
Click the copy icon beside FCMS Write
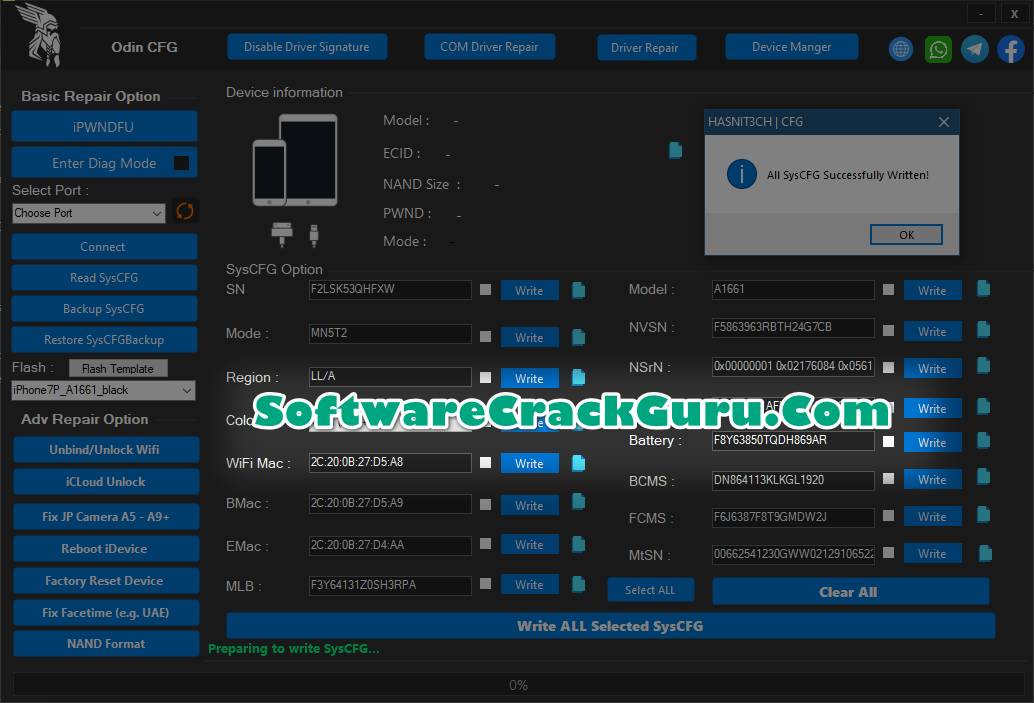click(983, 514)
